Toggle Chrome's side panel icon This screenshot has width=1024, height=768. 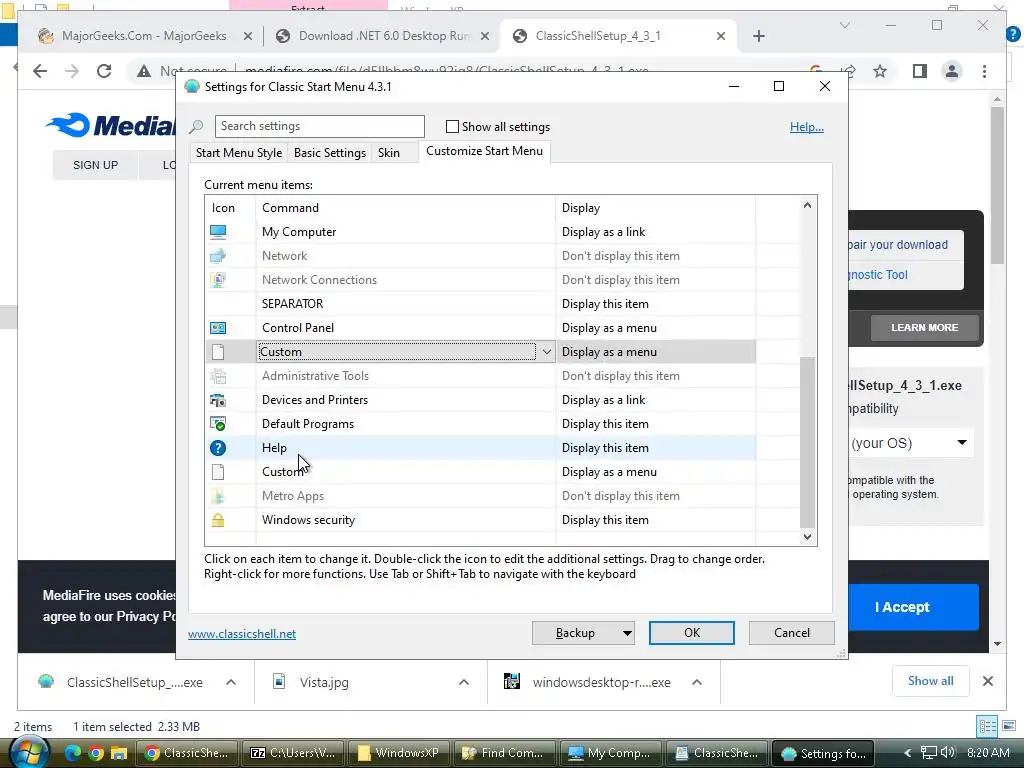920,71
